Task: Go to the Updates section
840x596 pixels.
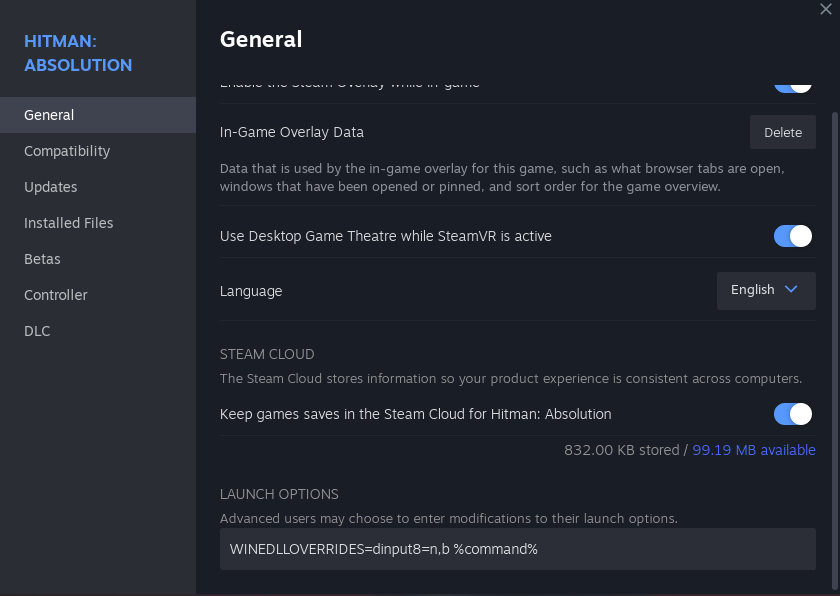Action: (51, 187)
